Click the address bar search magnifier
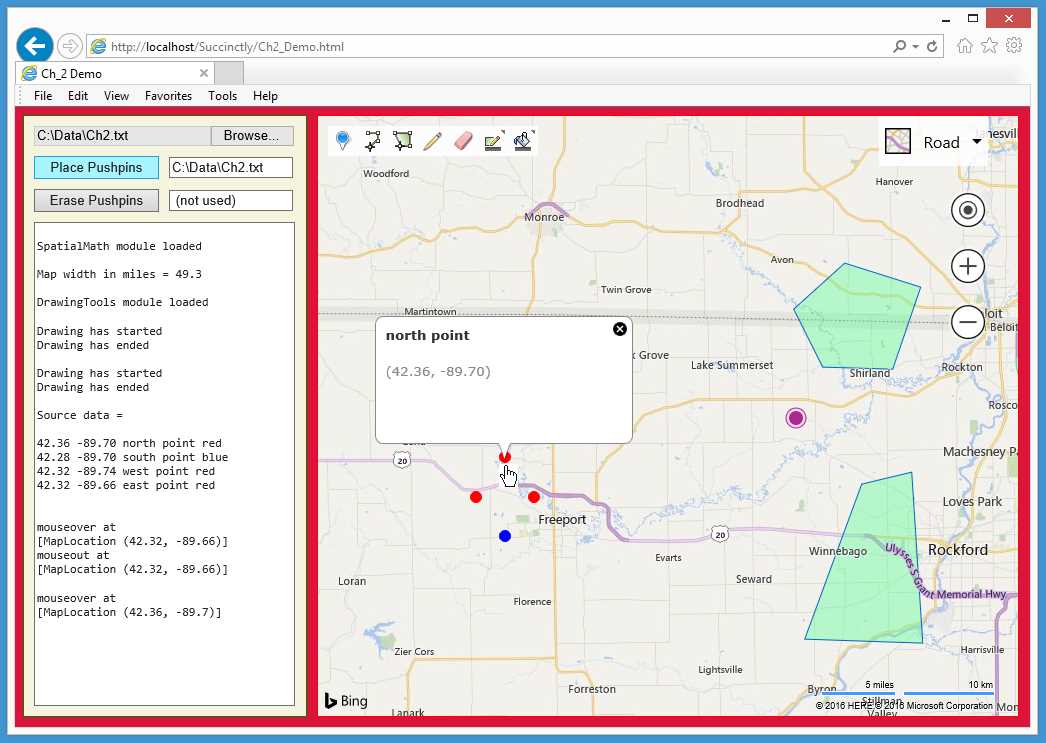The height and width of the screenshot is (743, 1046). pos(899,46)
